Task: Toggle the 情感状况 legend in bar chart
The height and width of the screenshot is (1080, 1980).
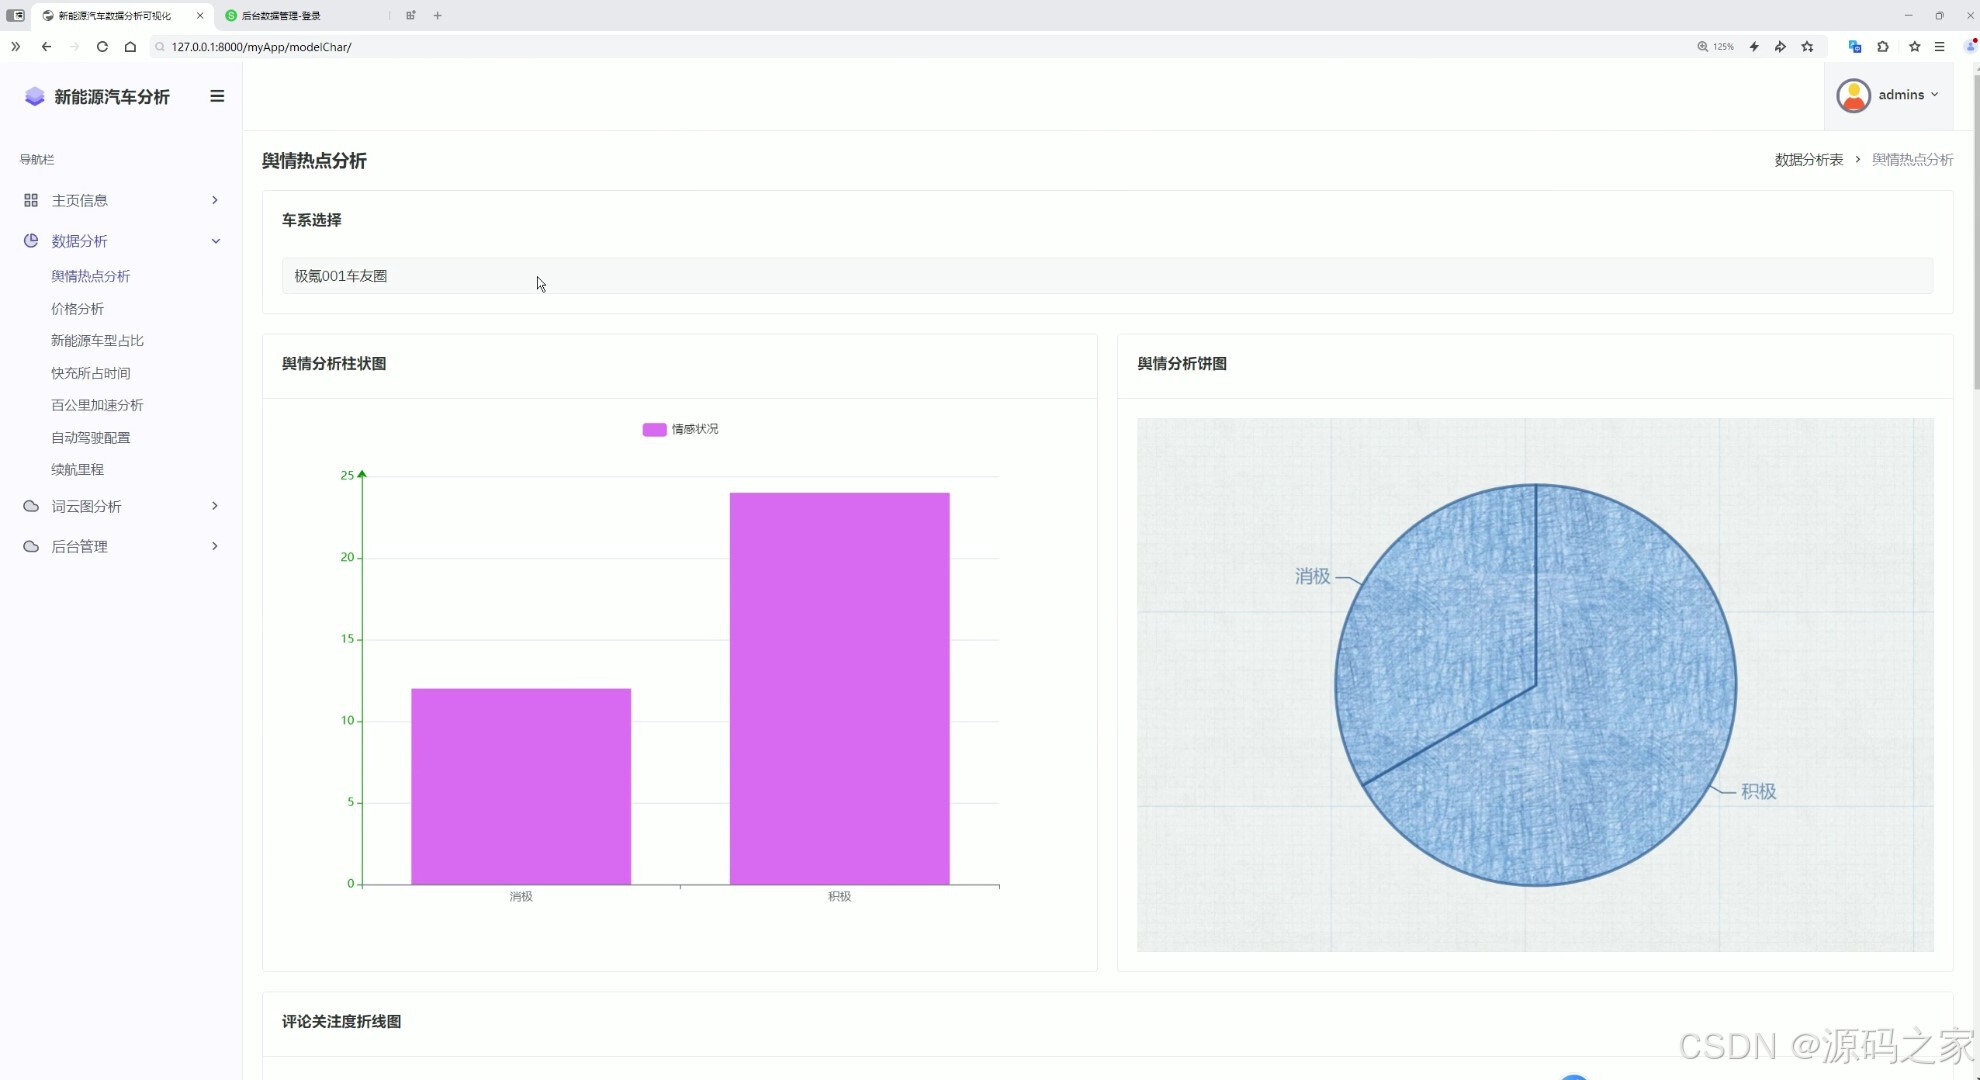Action: [x=681, y=429]
